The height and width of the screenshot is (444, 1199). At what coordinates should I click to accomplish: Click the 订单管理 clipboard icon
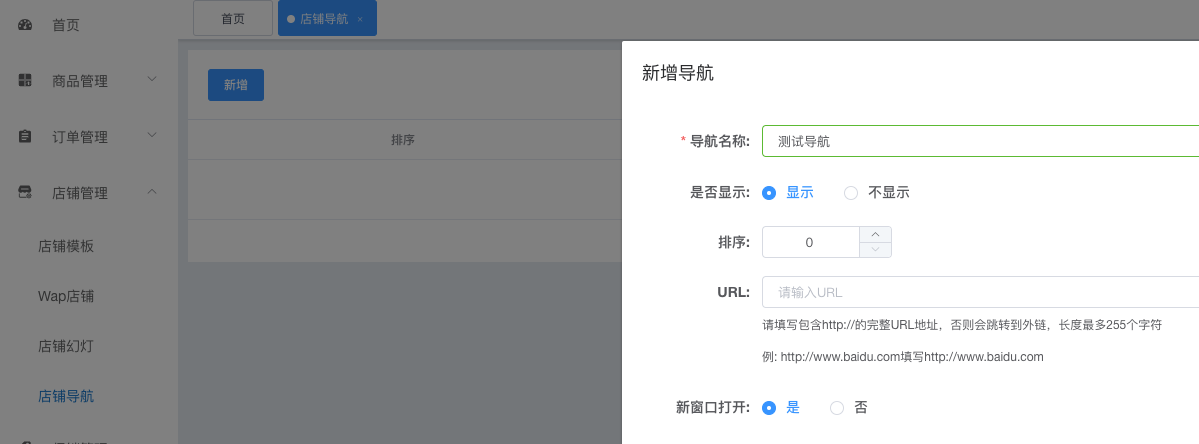point(25,136)
